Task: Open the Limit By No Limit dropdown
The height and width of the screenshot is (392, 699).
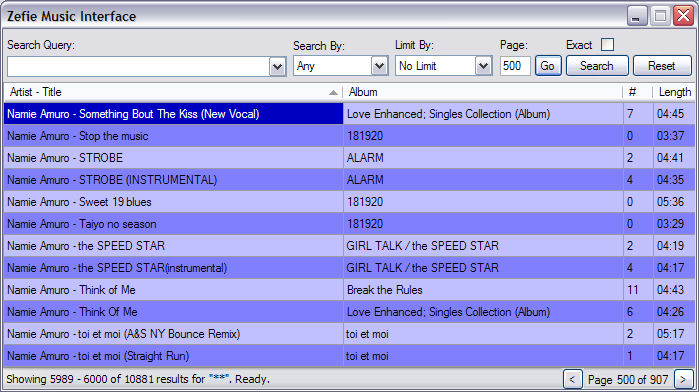Action: (x=483, y=66)
